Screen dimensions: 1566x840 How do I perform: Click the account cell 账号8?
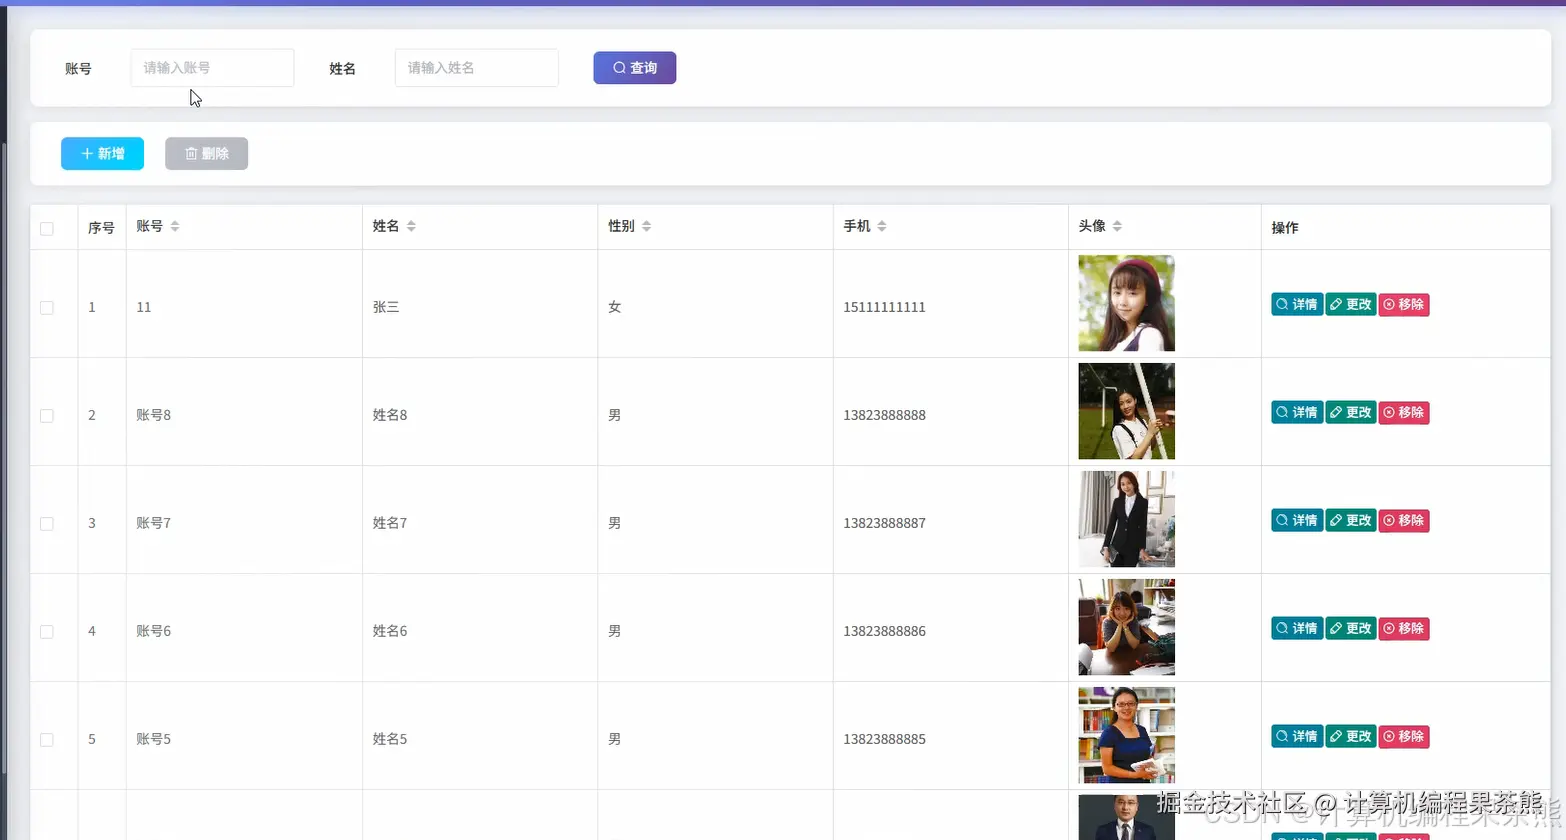click(x=154, y=415)
